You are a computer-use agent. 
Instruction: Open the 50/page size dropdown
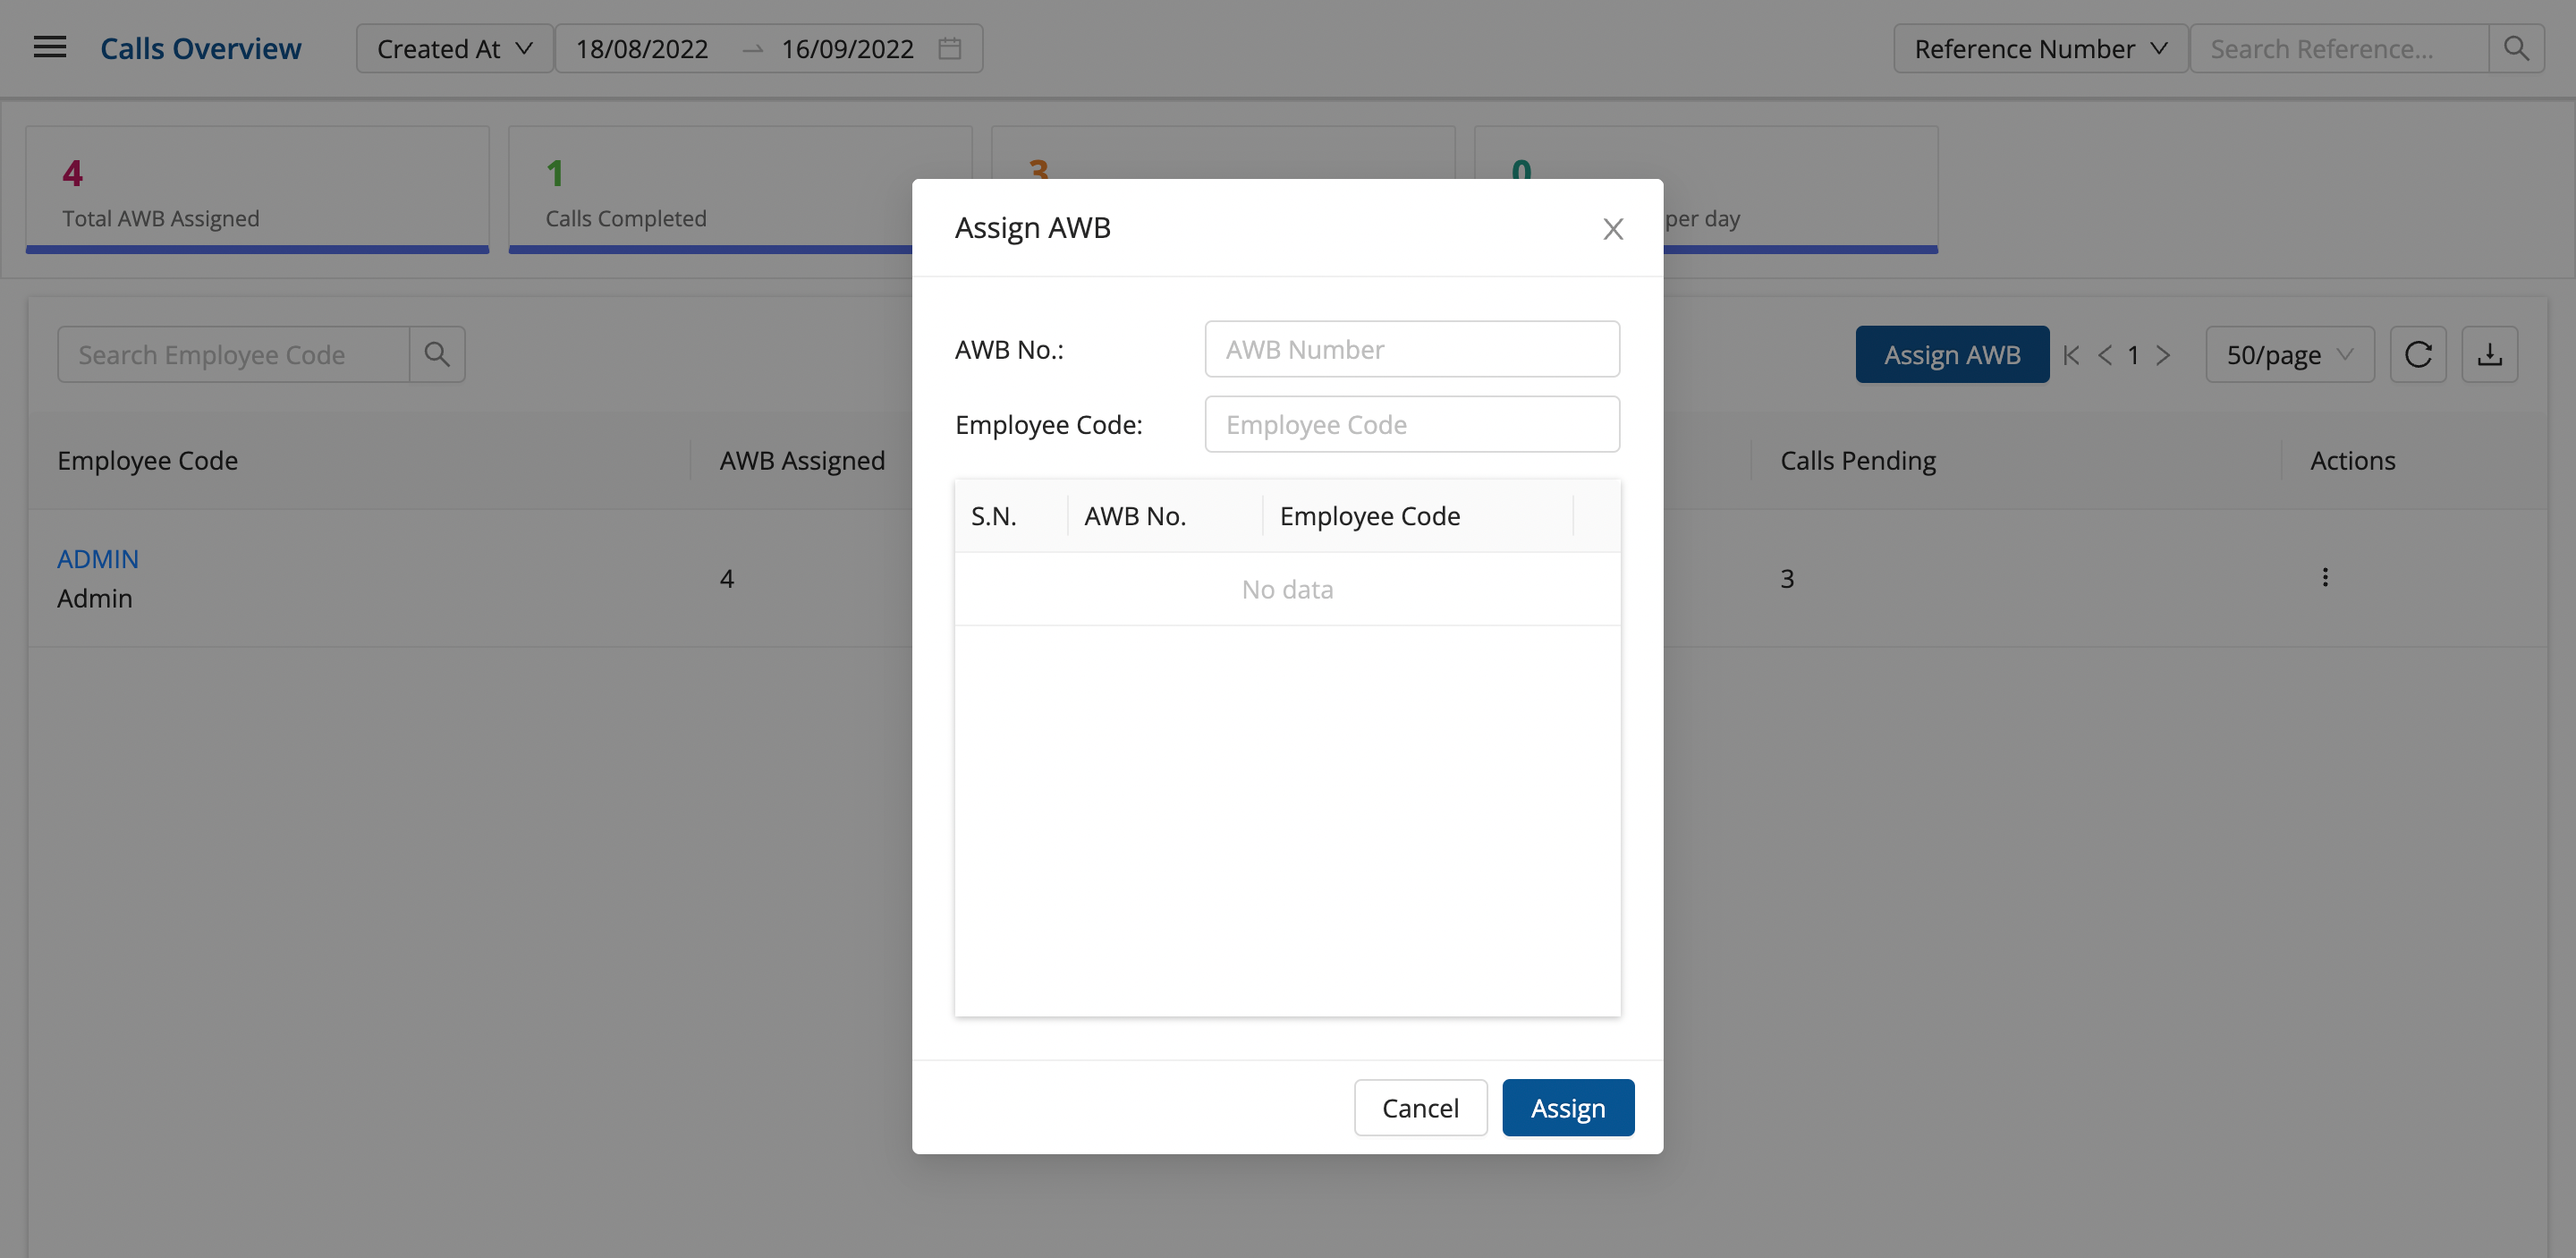pyautogui.click(x=2288, y=355)
